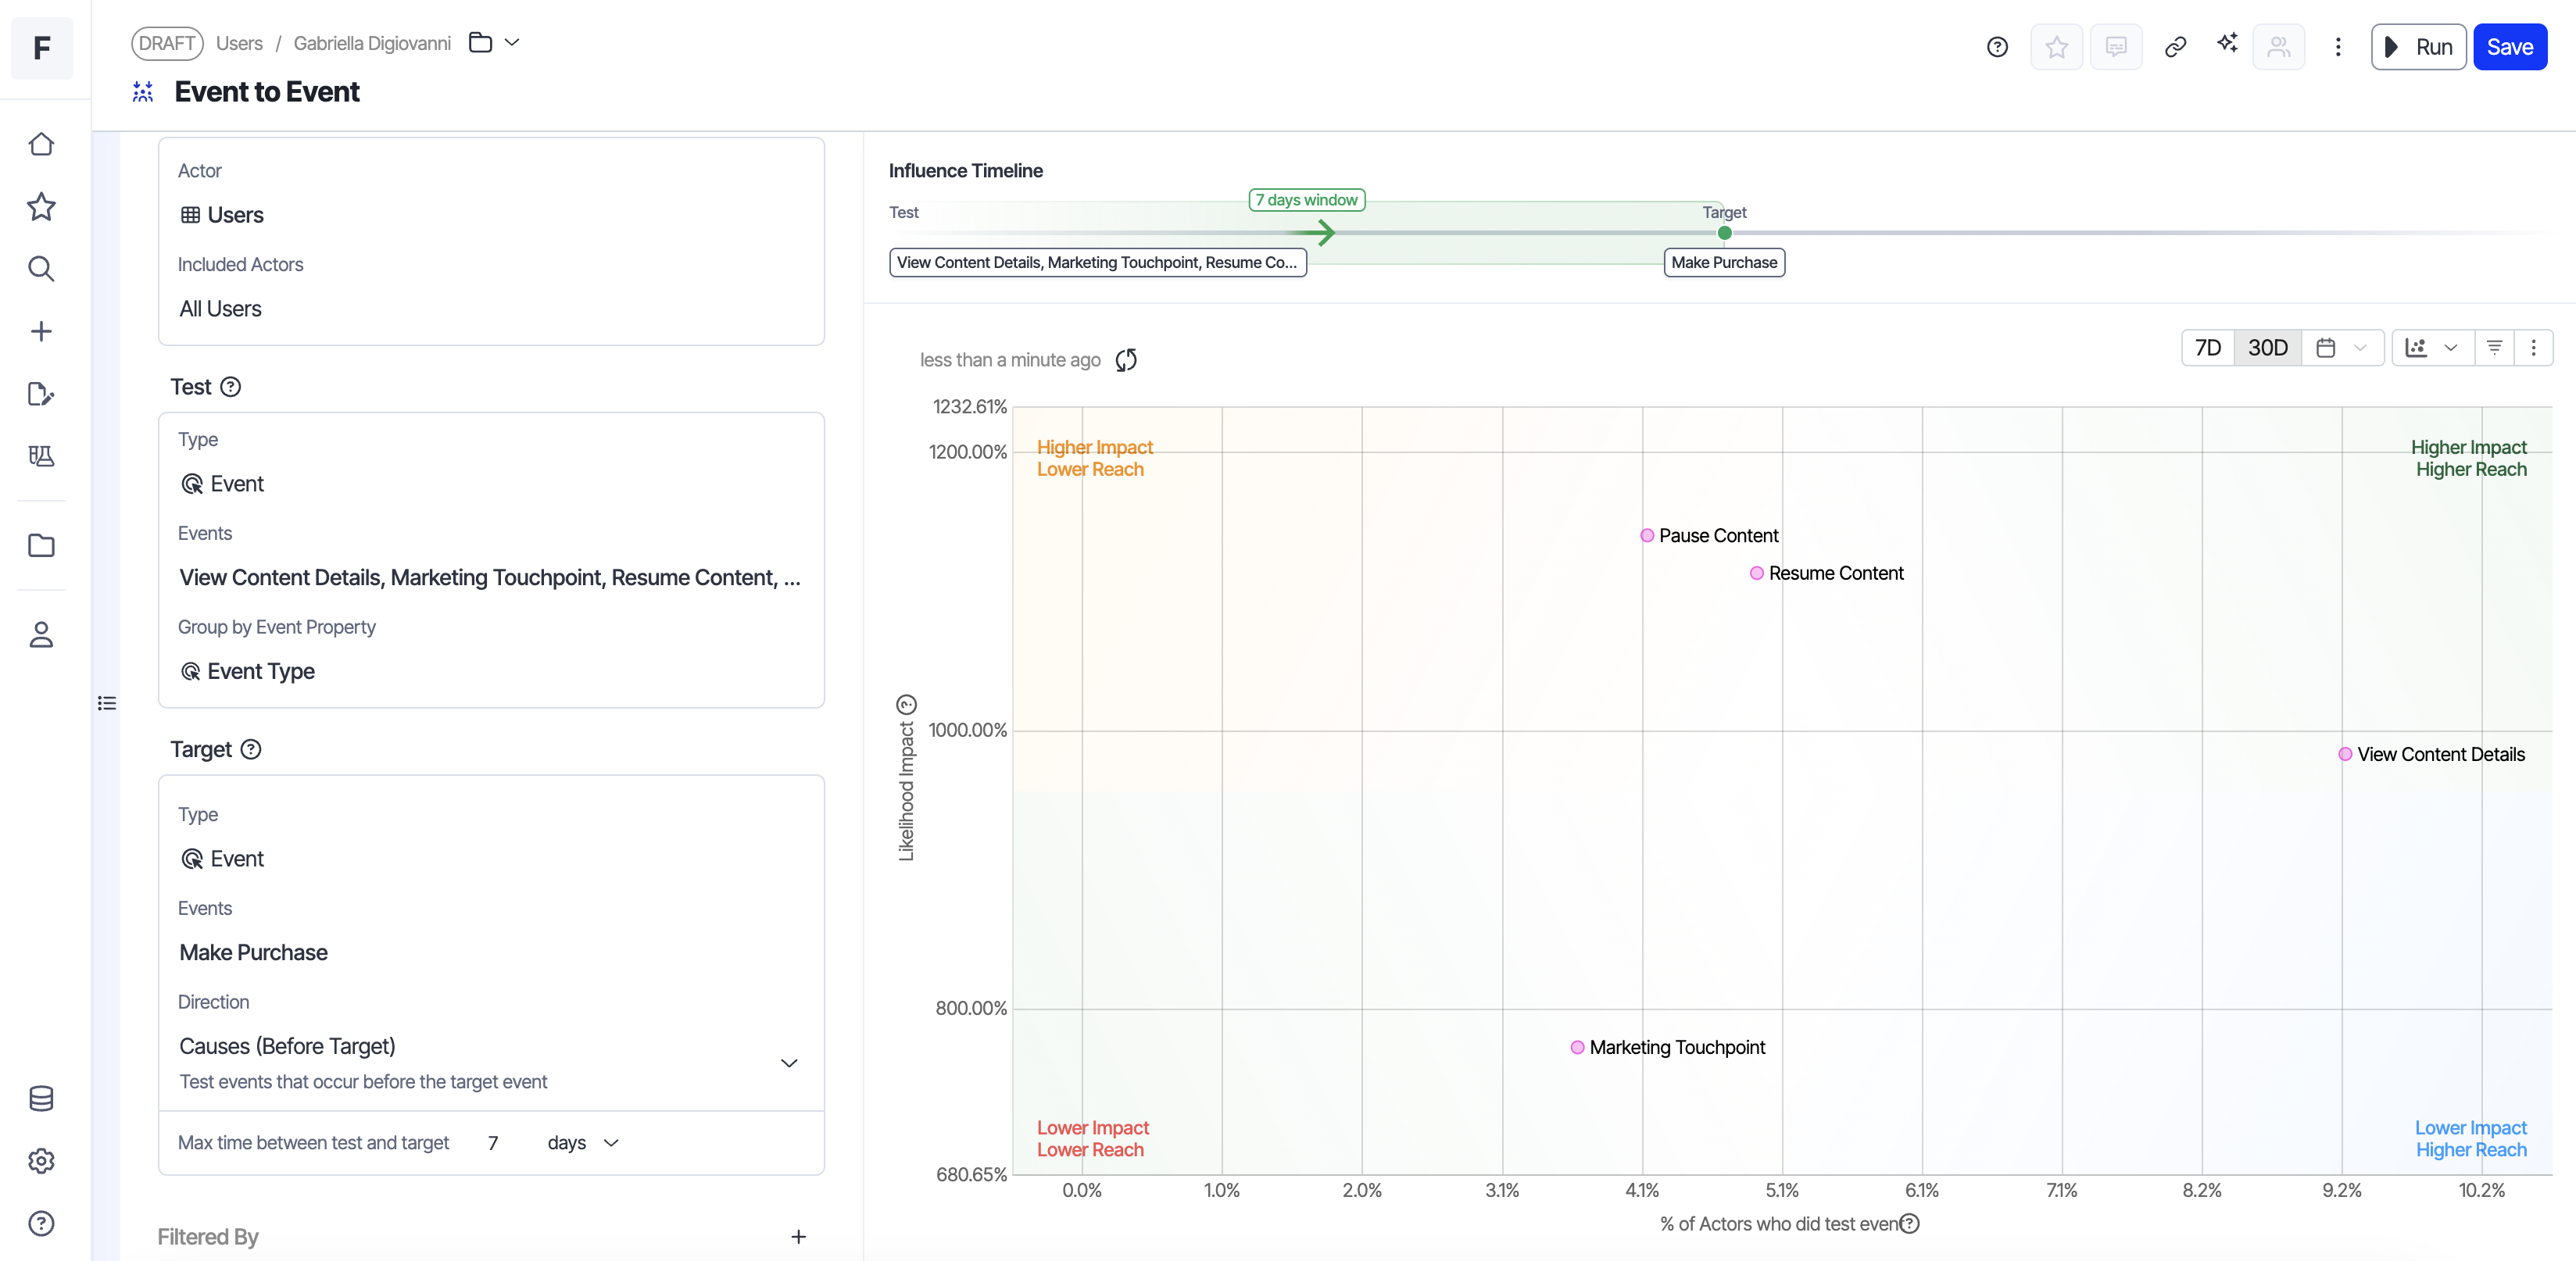This screenshot has height=1261, width=2576.
Task: Click the blue Save button
Action: [2509, 47]
